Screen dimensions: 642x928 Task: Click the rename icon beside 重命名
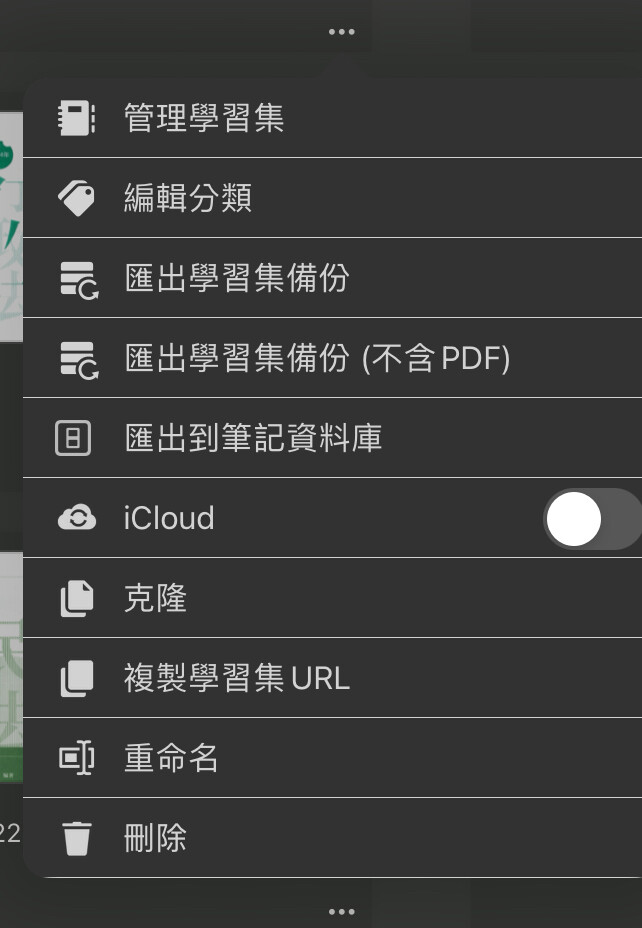pos(76,758)
